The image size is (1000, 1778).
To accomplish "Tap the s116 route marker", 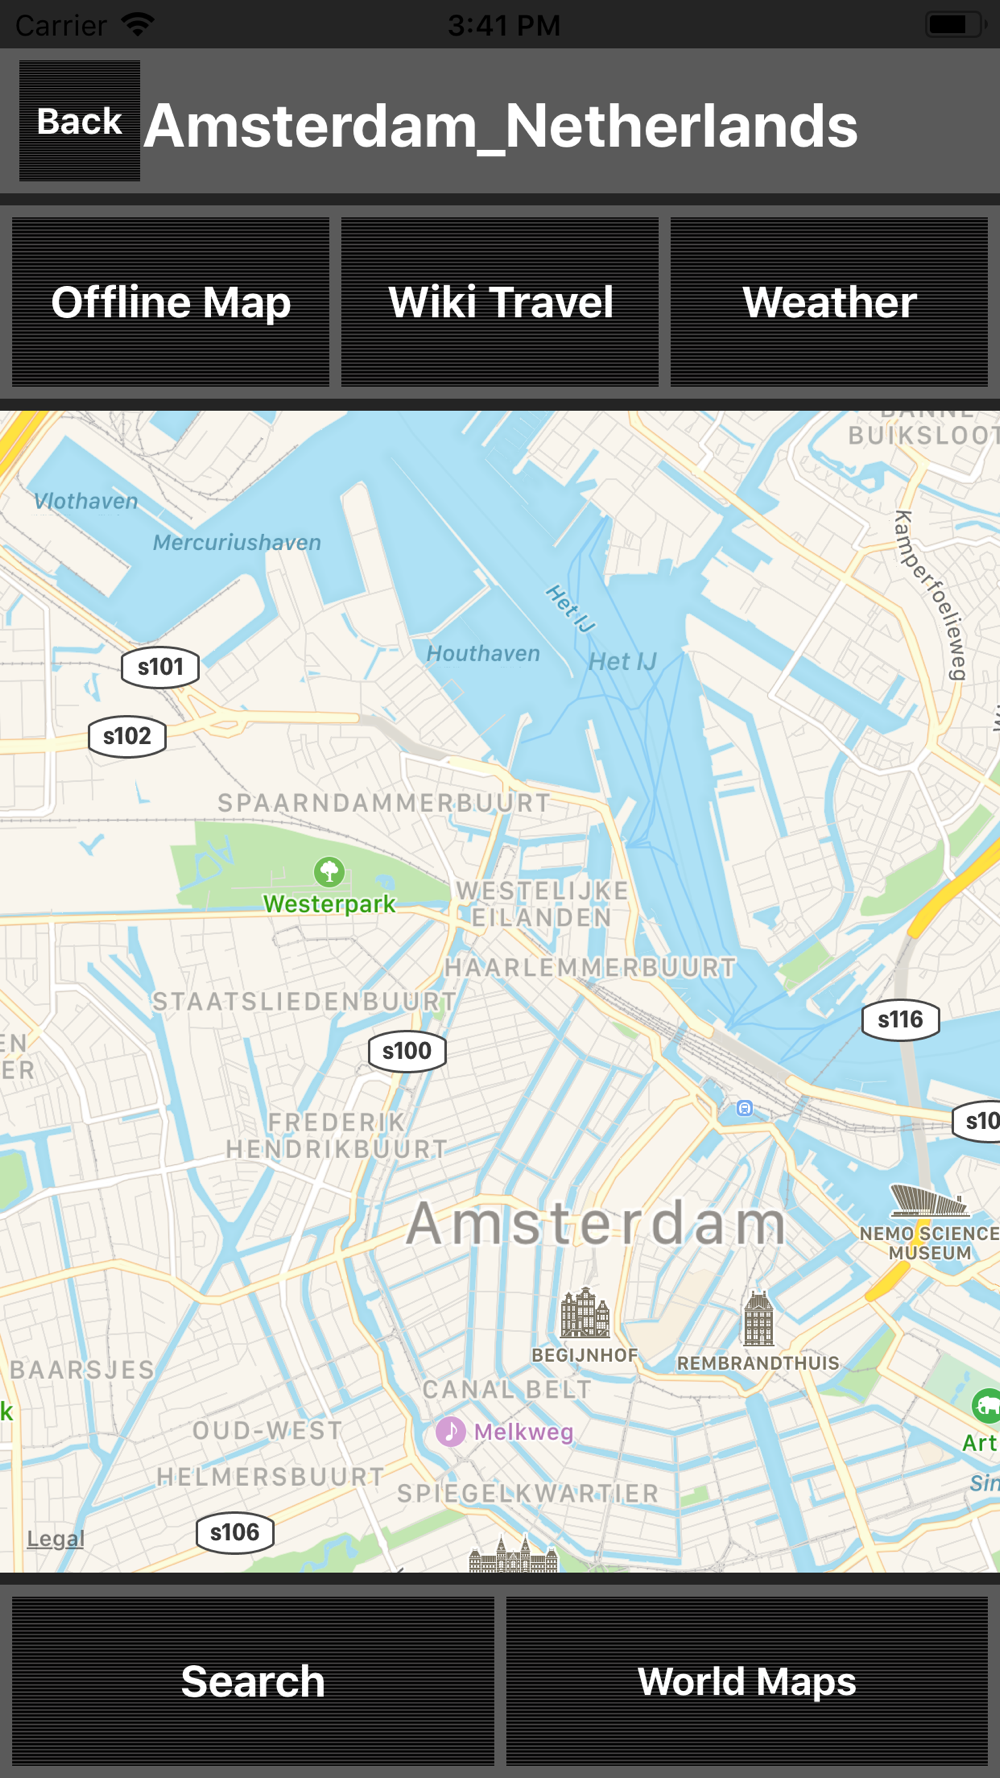I will tap(900, 1020).
